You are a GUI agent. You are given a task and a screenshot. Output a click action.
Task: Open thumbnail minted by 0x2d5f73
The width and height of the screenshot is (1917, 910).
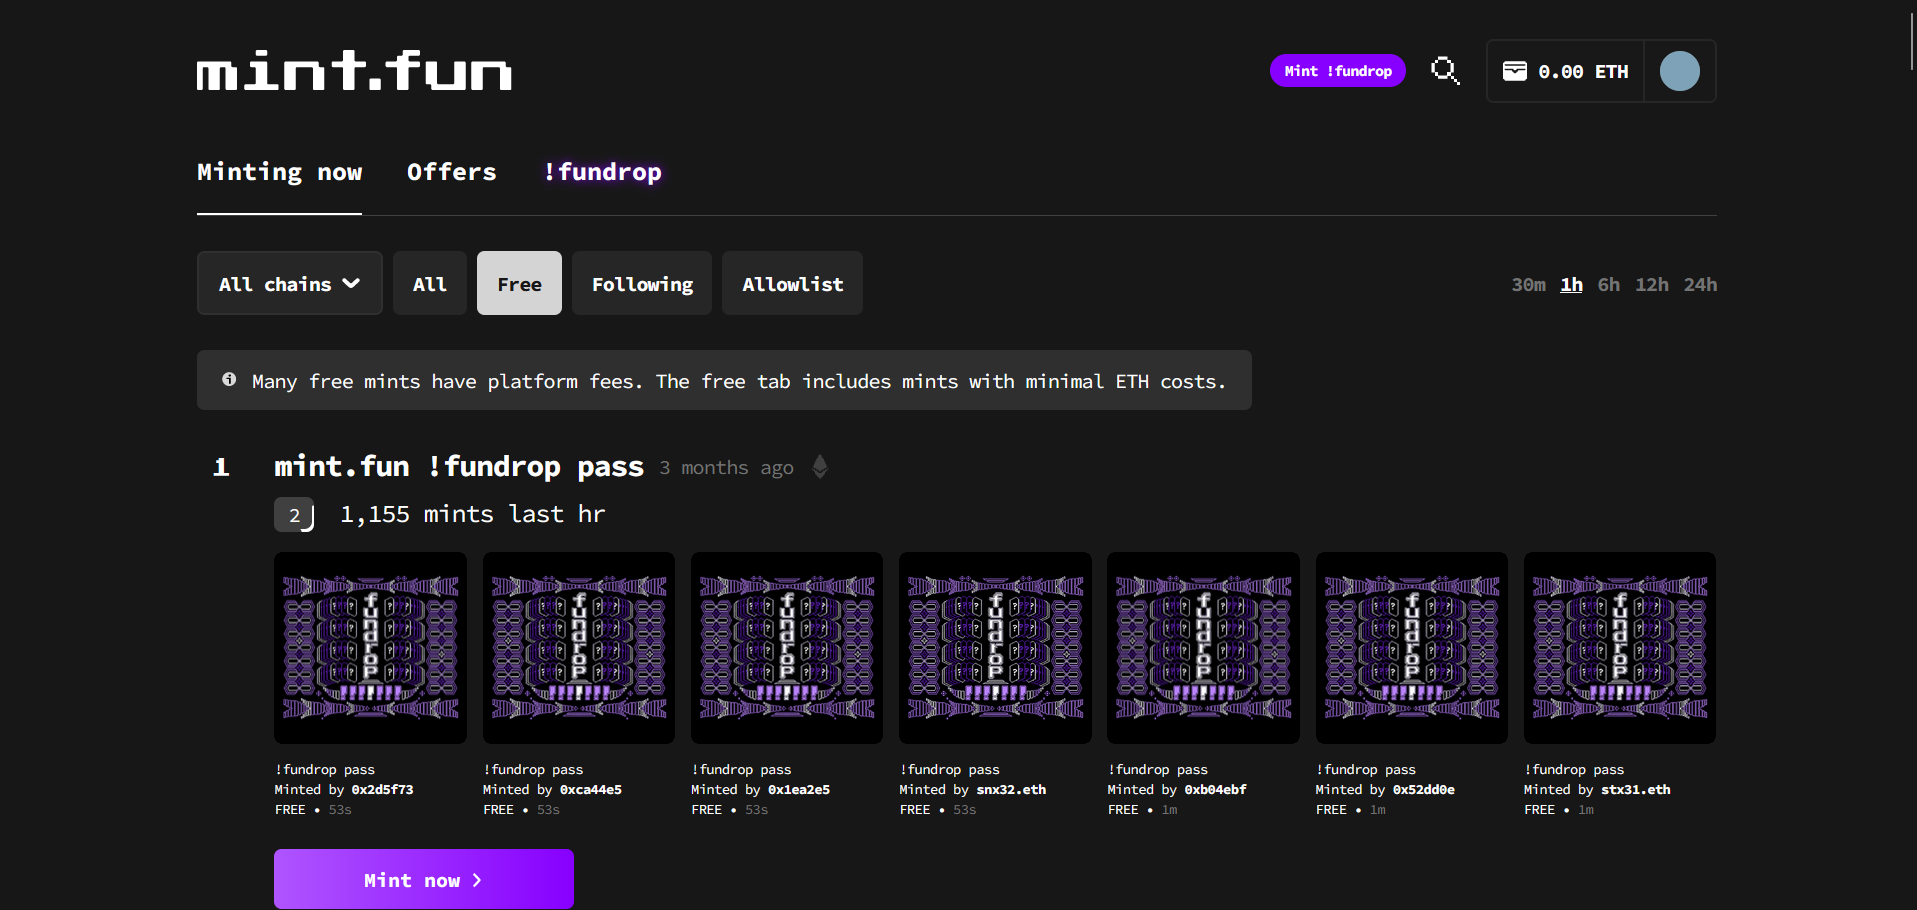pos(371,648)
